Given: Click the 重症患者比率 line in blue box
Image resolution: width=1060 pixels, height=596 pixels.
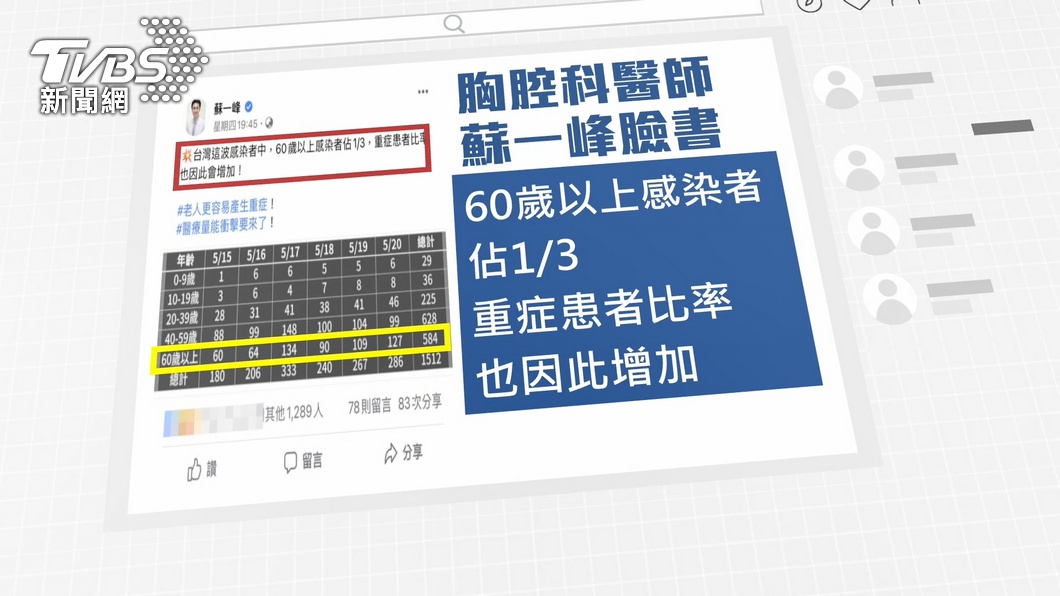Looking at the screenshot, I should (602, 308).
